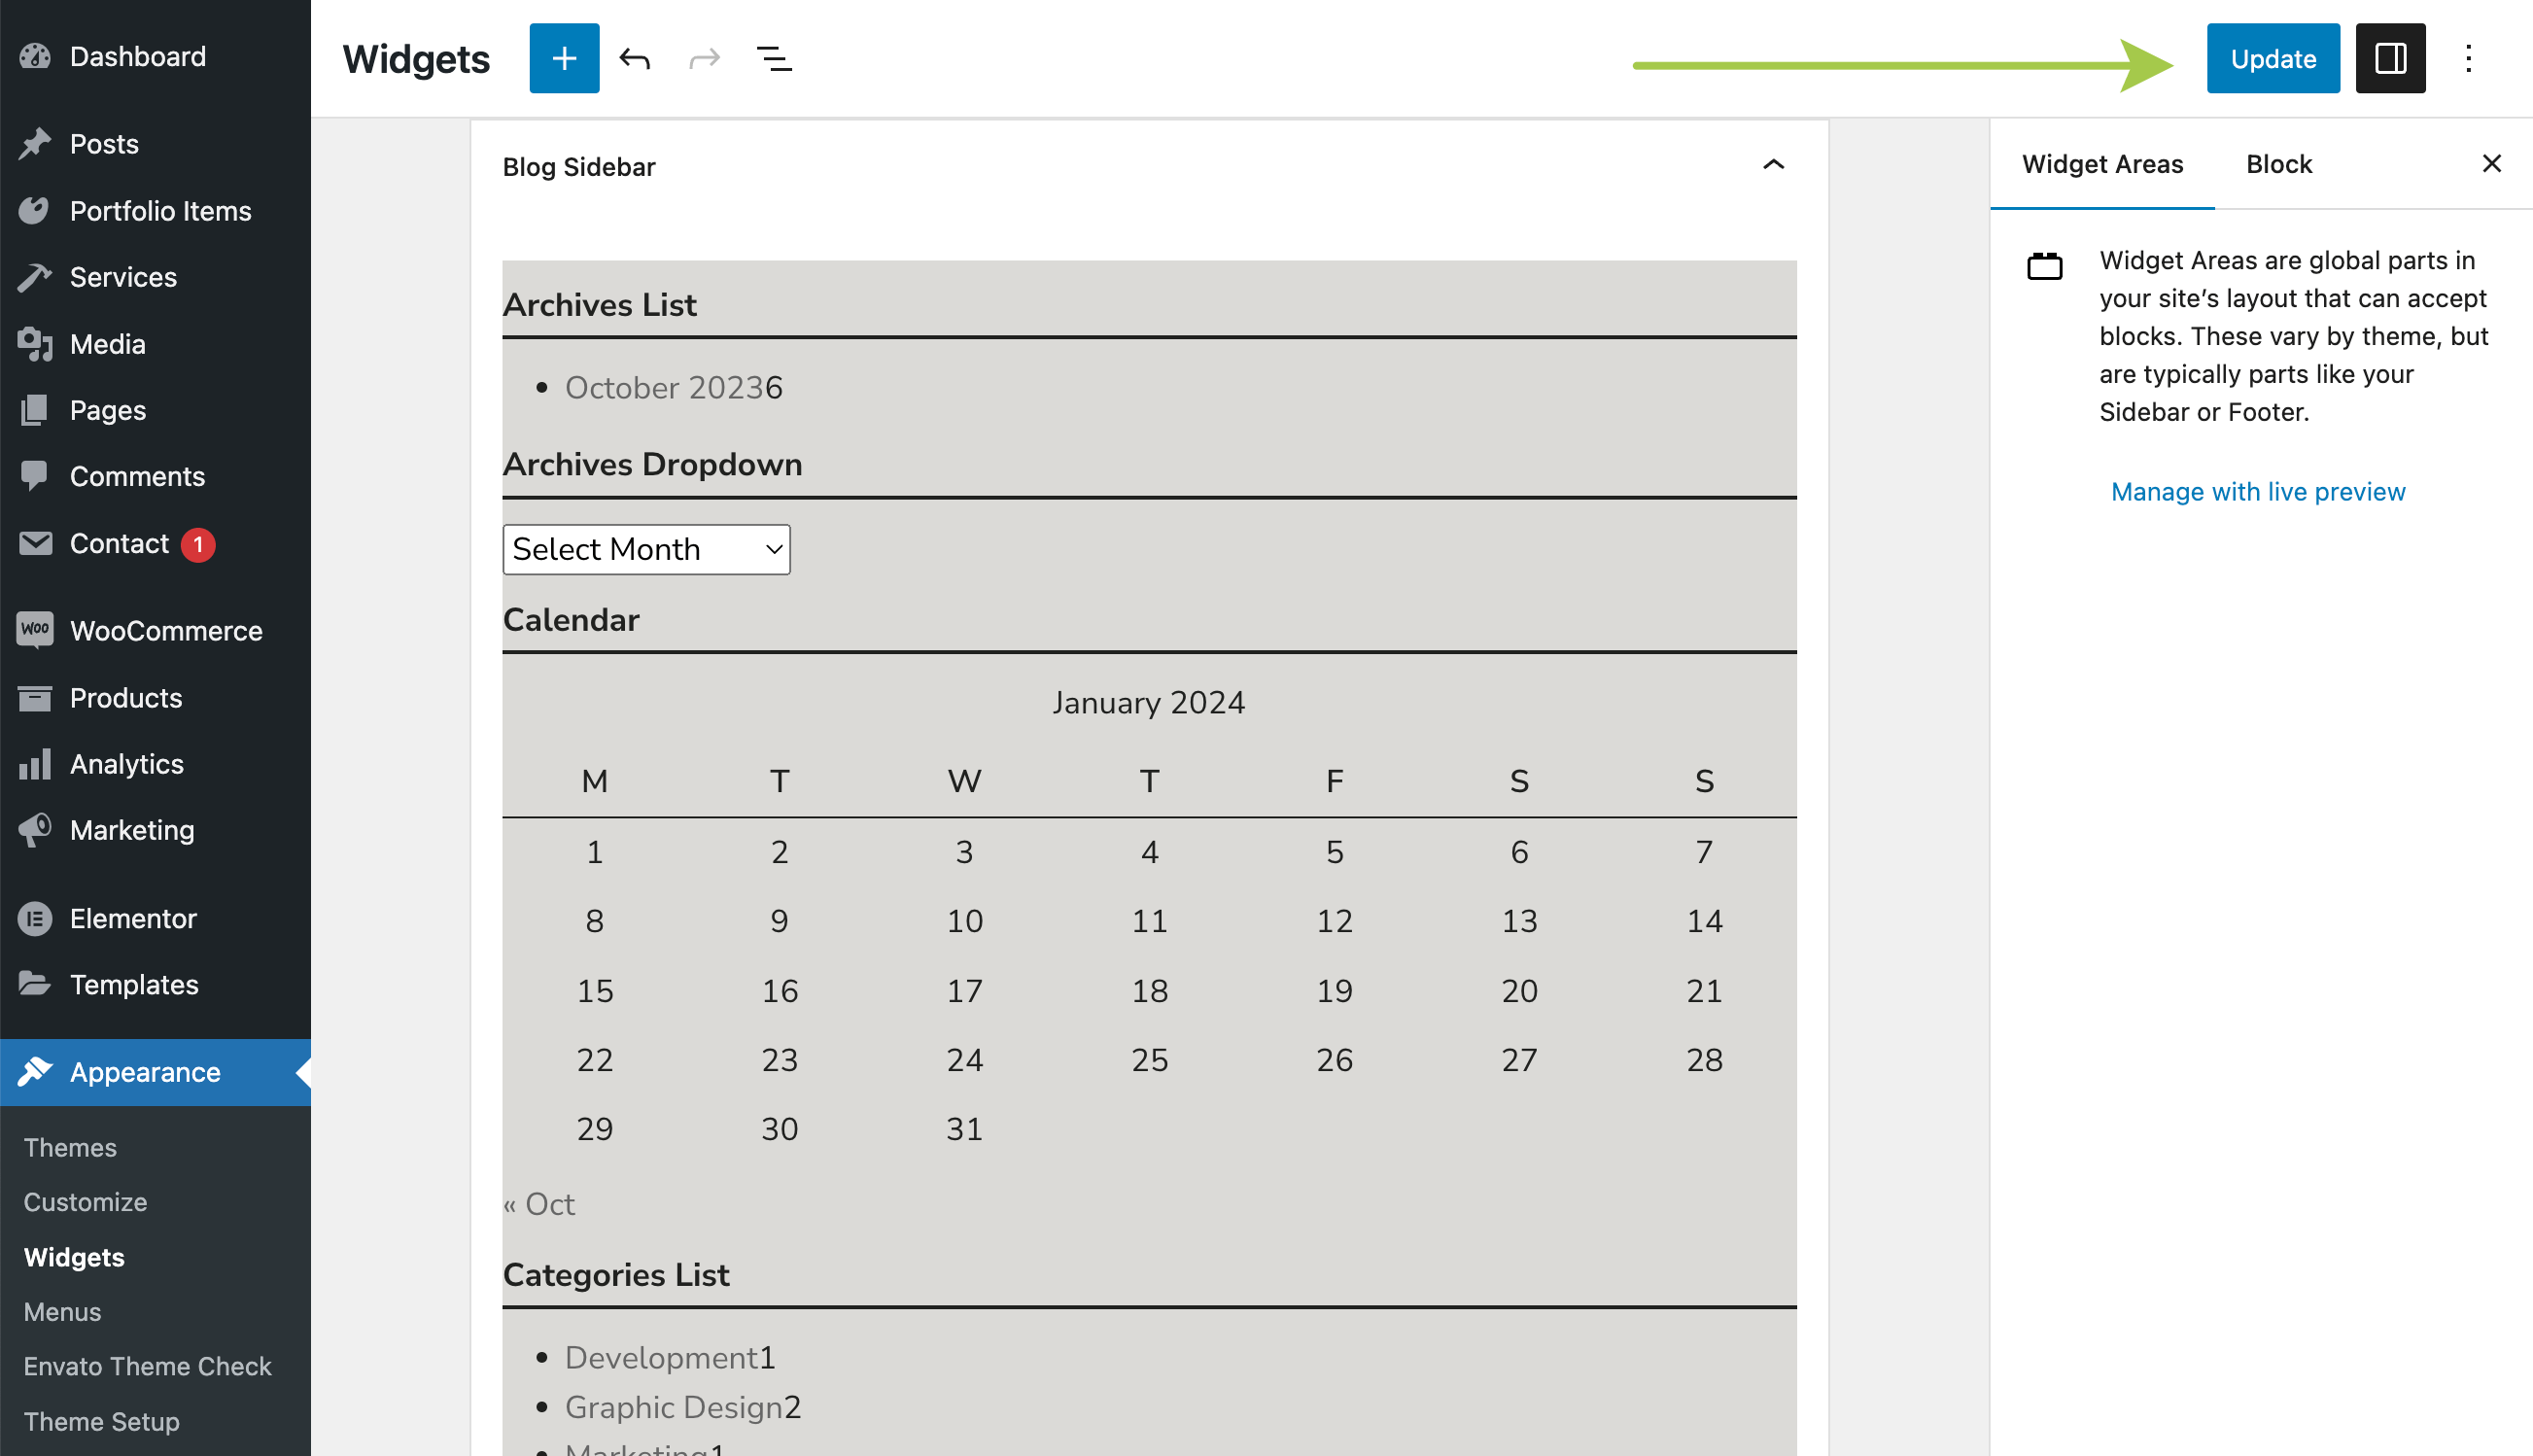
Task: Select the Widget Areas tab
Action: pyautogui.click(x=2101, y=163)
